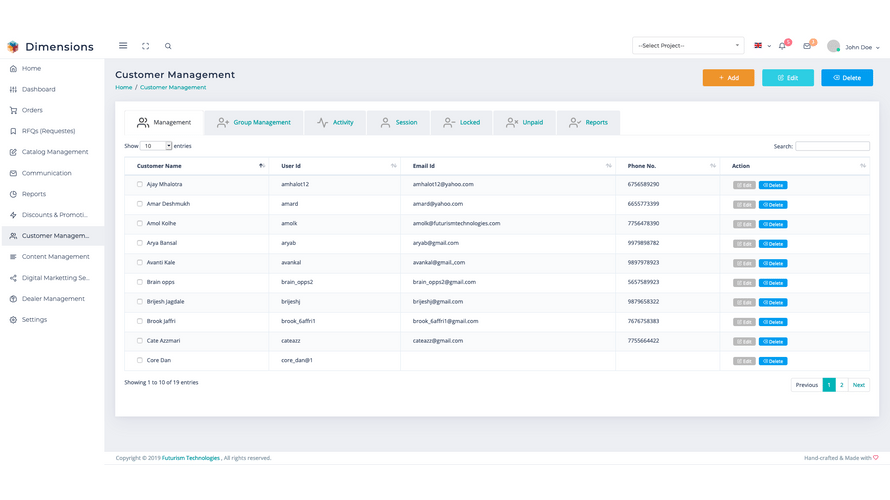
Task: Switch to the Unpaid tab
Action: click(524, 123)
